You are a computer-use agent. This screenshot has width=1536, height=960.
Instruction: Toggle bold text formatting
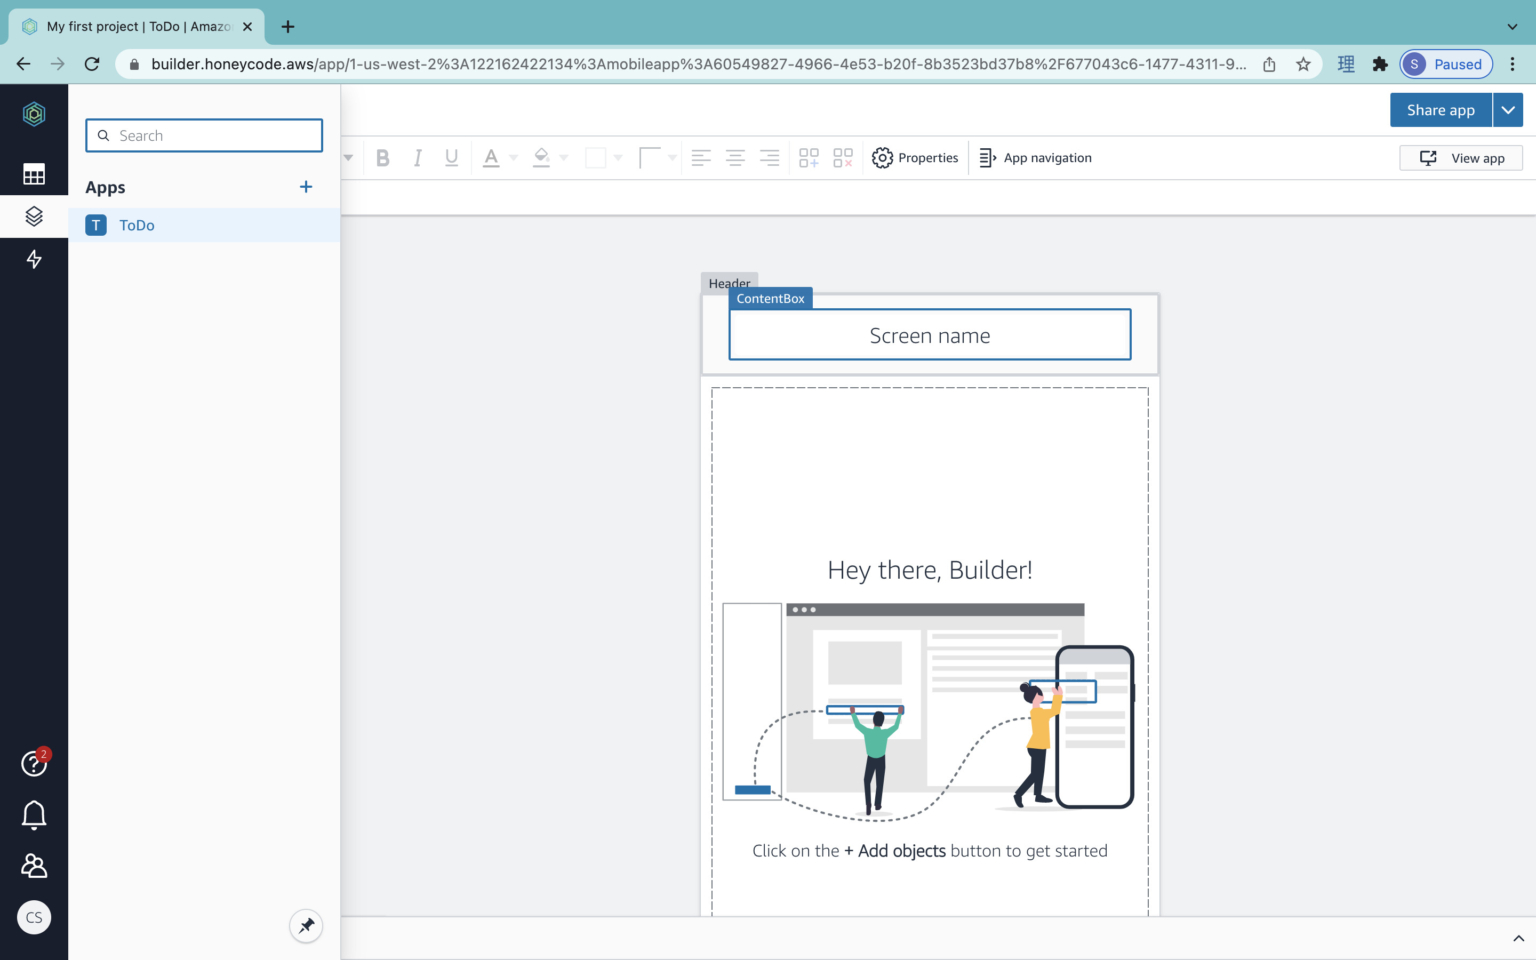(x=383, y=157)
